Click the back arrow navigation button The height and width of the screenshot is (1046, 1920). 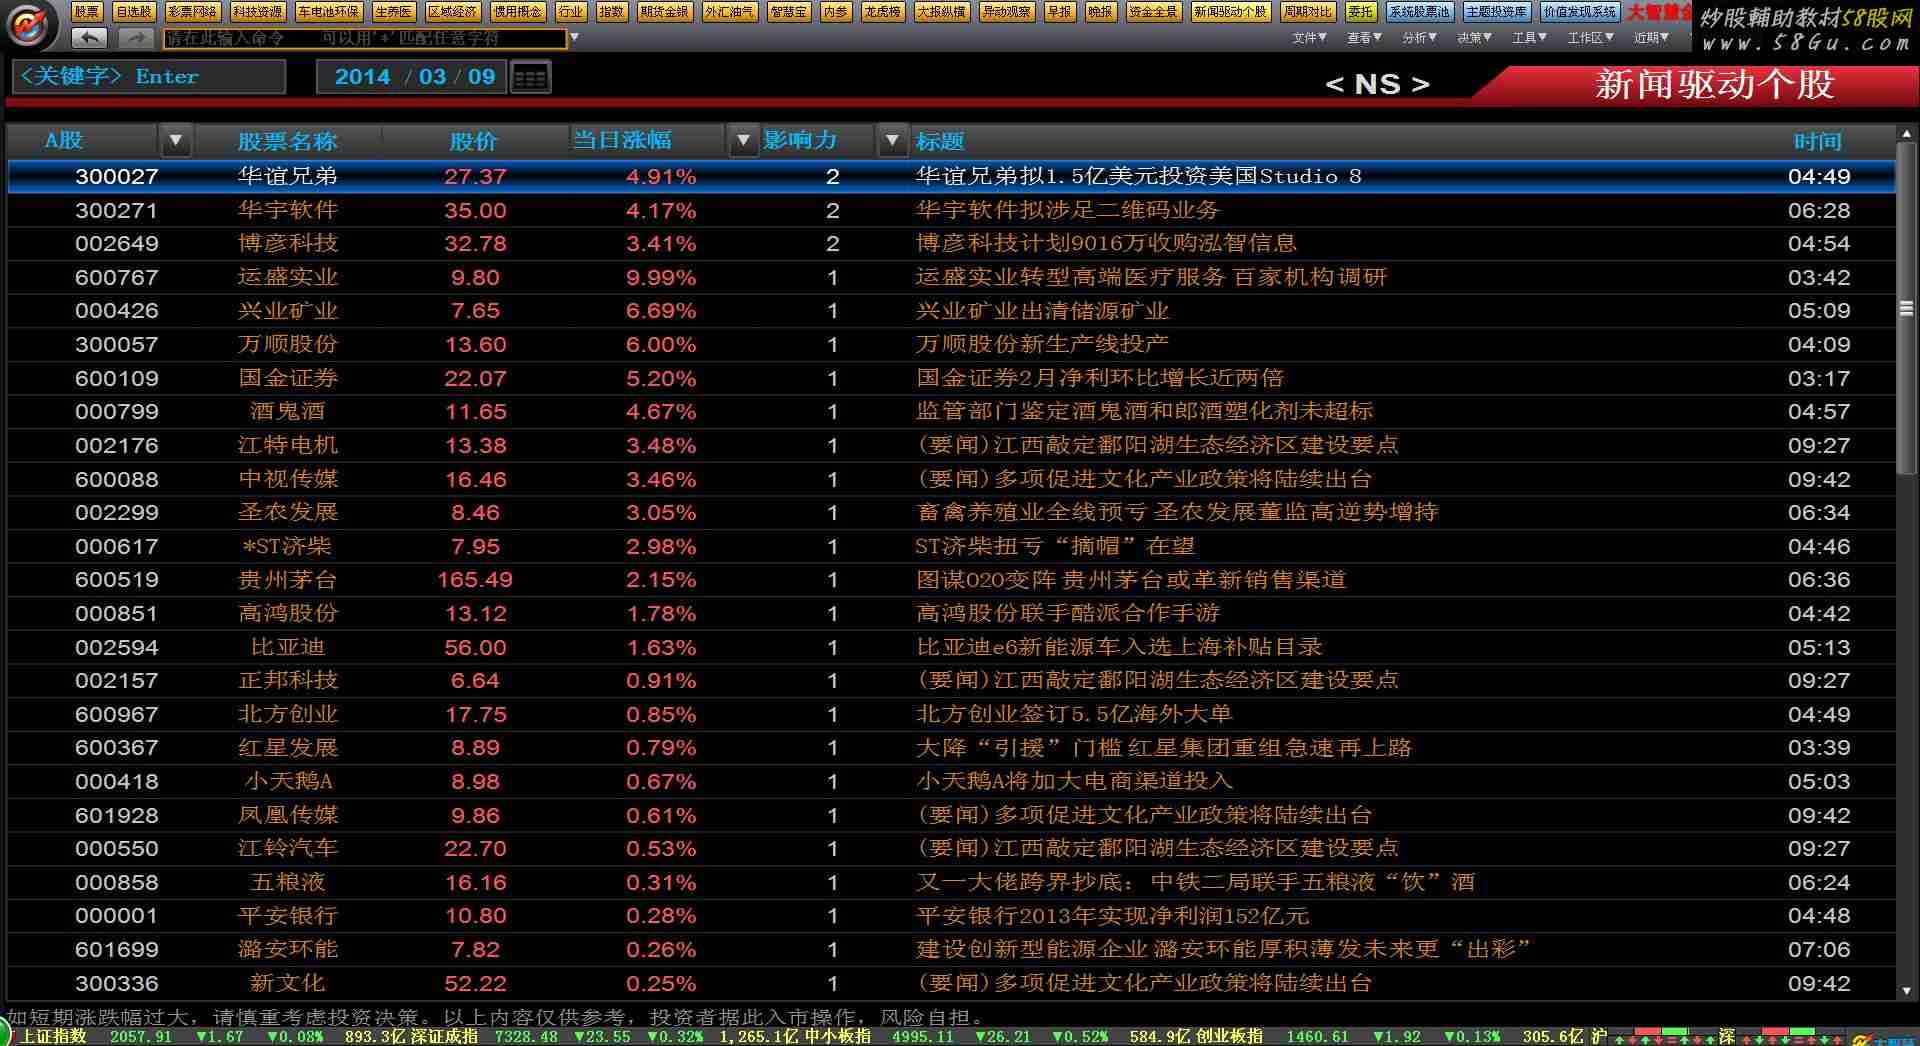pos(89,38)
